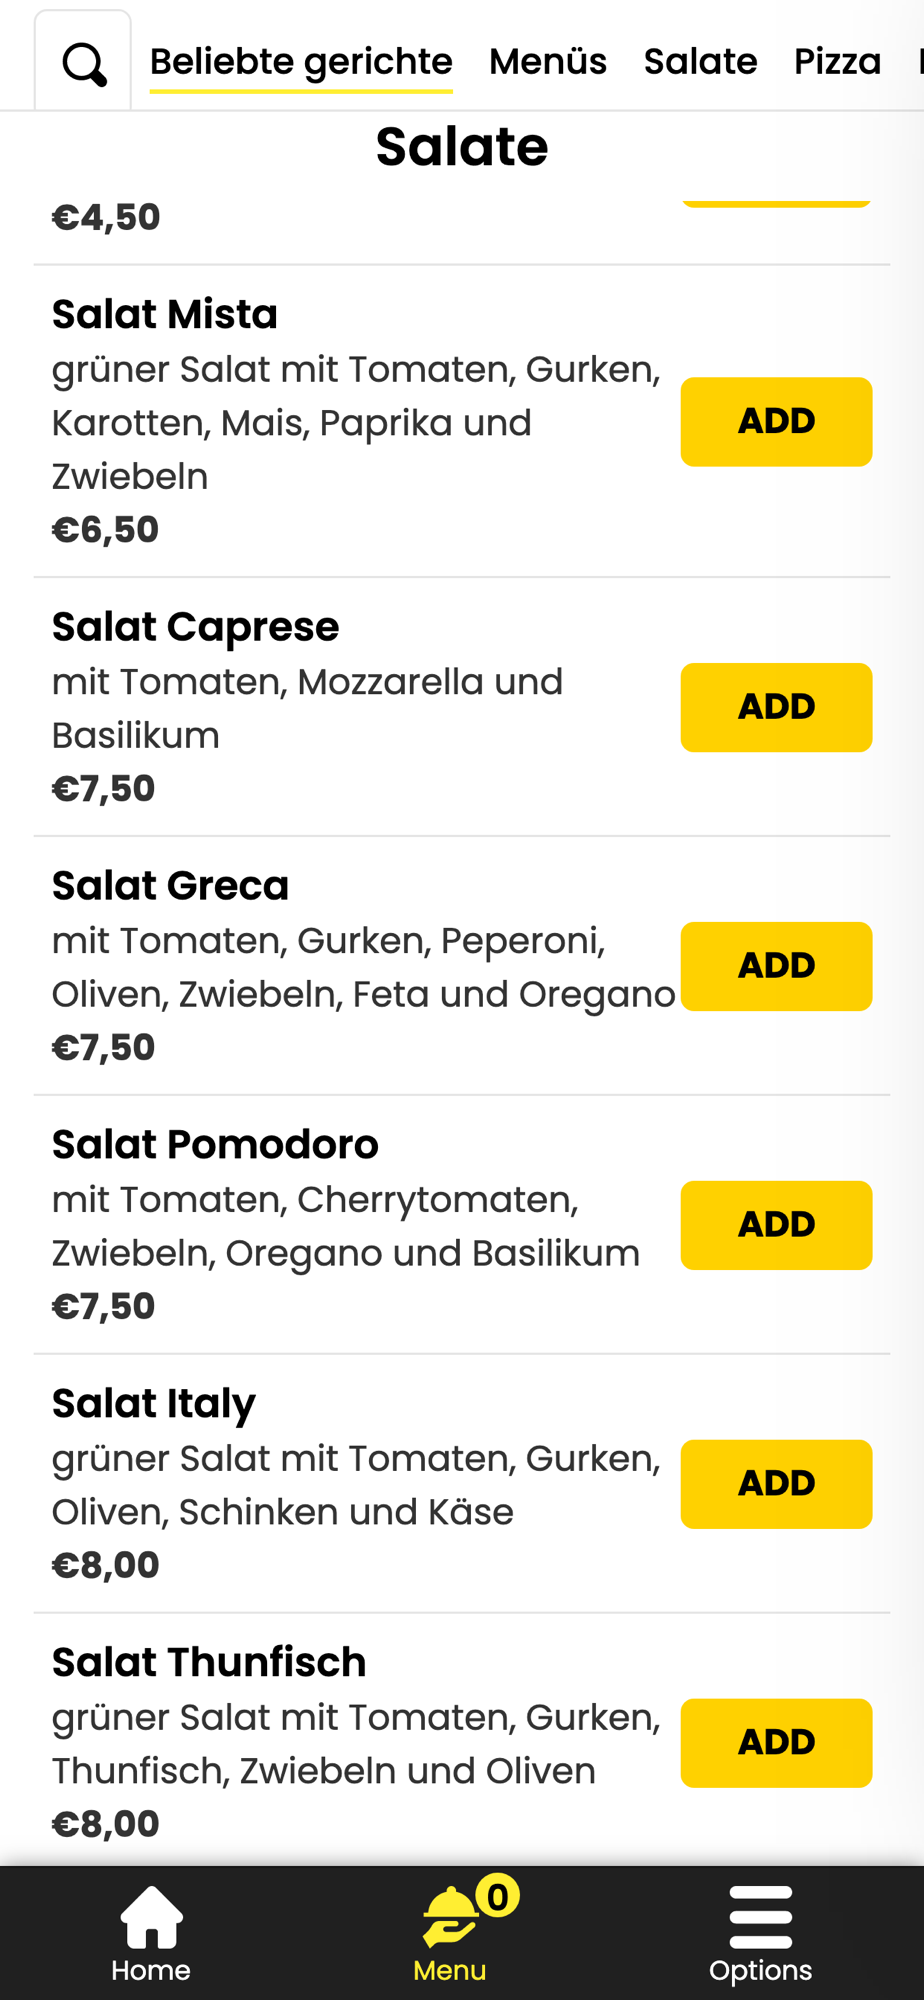This screenshot has width=924, height=2000.
Task: Select the Salat Greca heading
Action: pyautogui.click(x=171, y=886)
